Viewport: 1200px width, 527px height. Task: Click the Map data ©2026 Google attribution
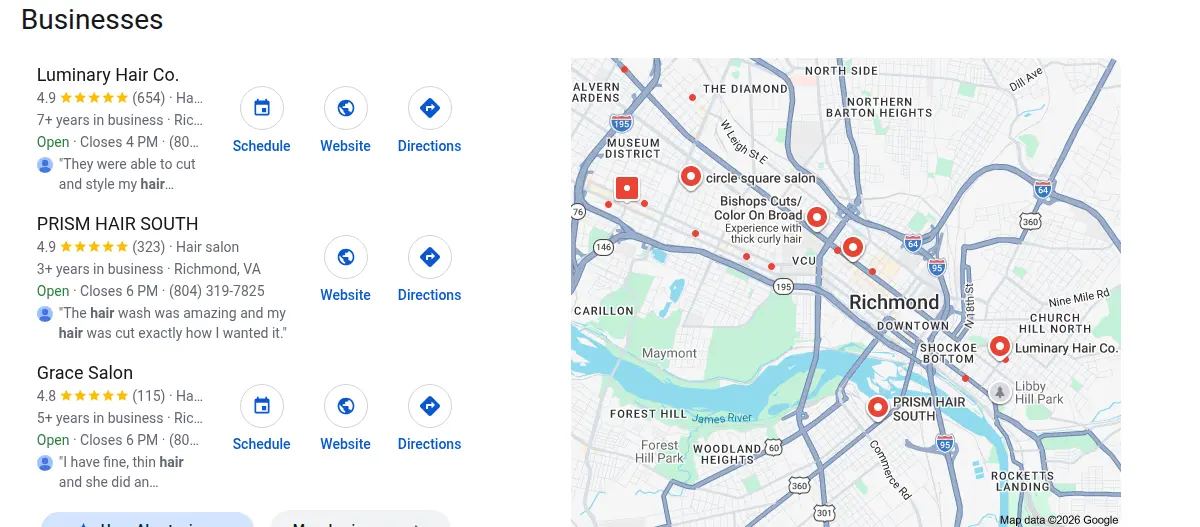click(x=1059, y=520)
